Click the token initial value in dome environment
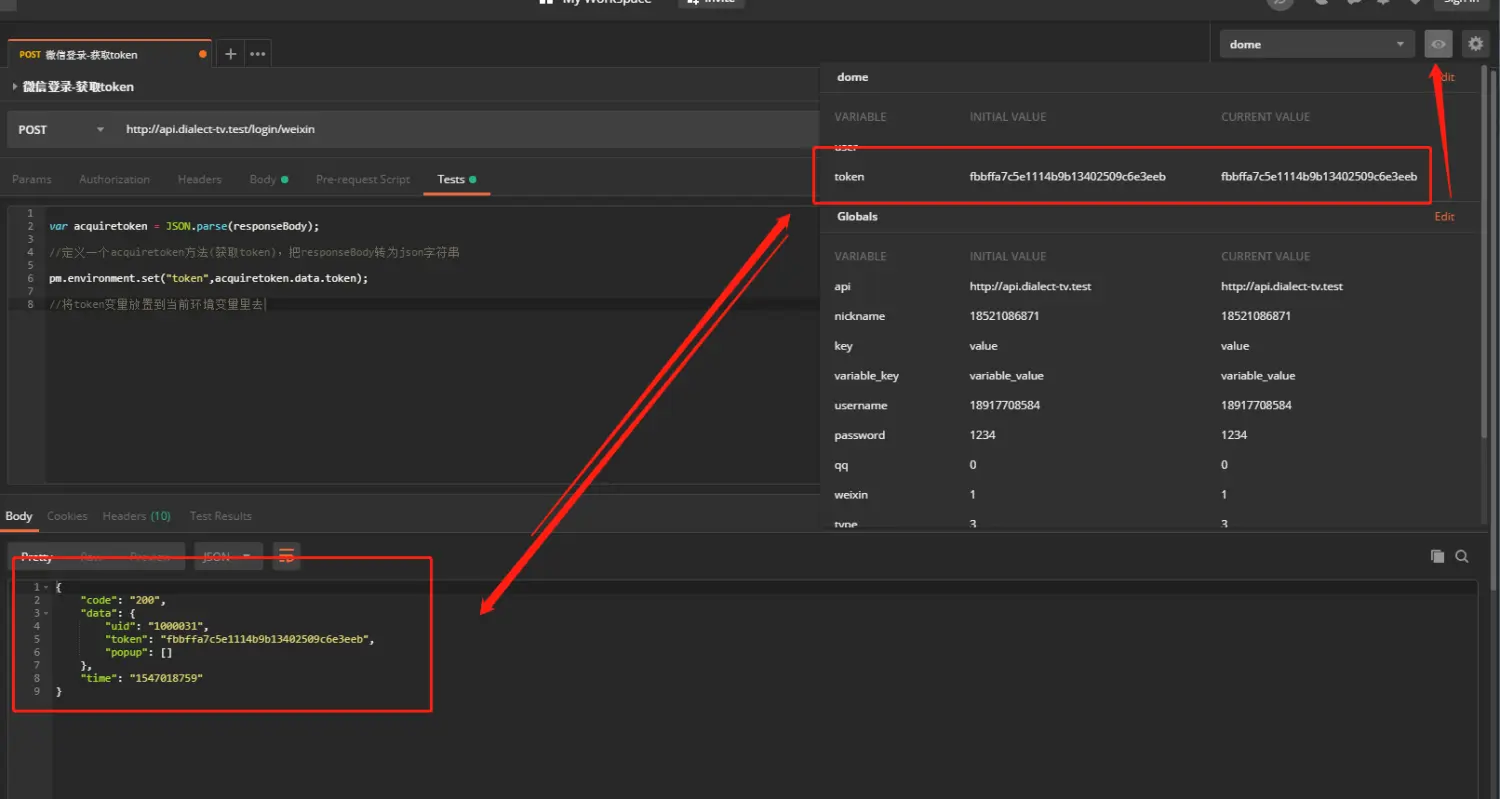Image resolution: width=1500 pixels, height=799 pixels. (x=1067, y=176)
